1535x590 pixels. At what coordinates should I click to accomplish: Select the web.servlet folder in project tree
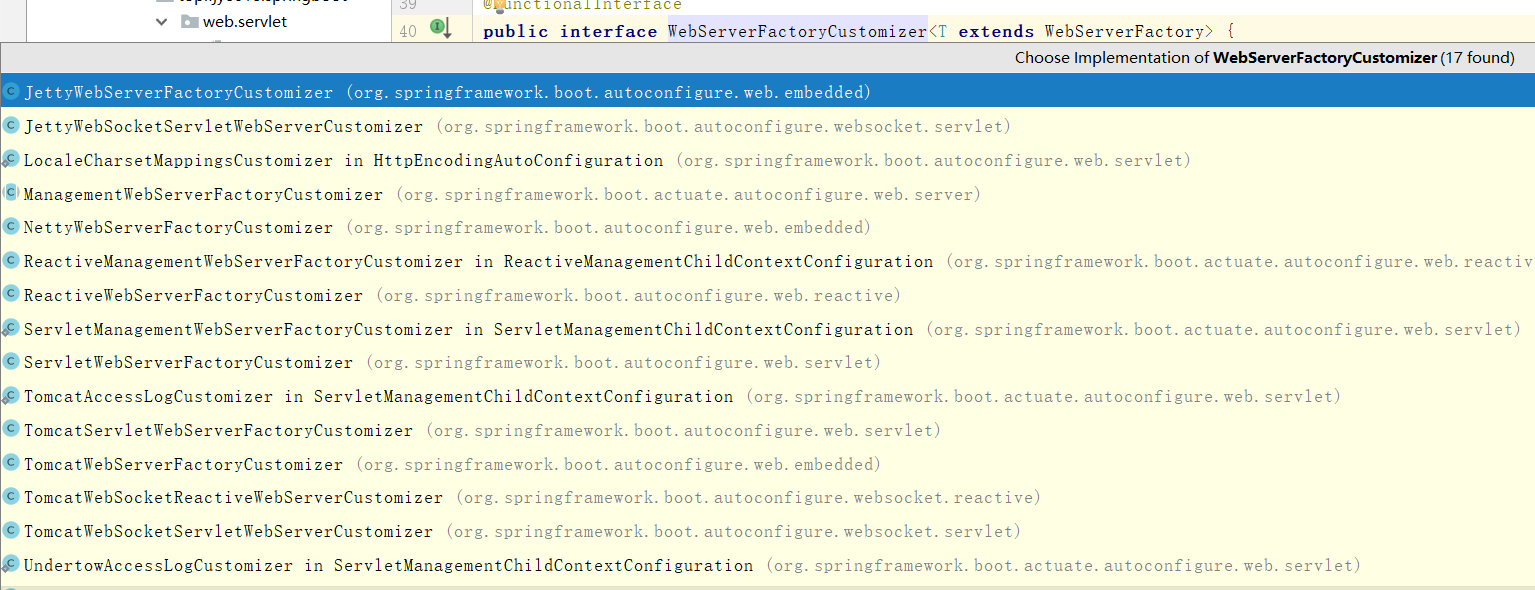click(244, 21)
